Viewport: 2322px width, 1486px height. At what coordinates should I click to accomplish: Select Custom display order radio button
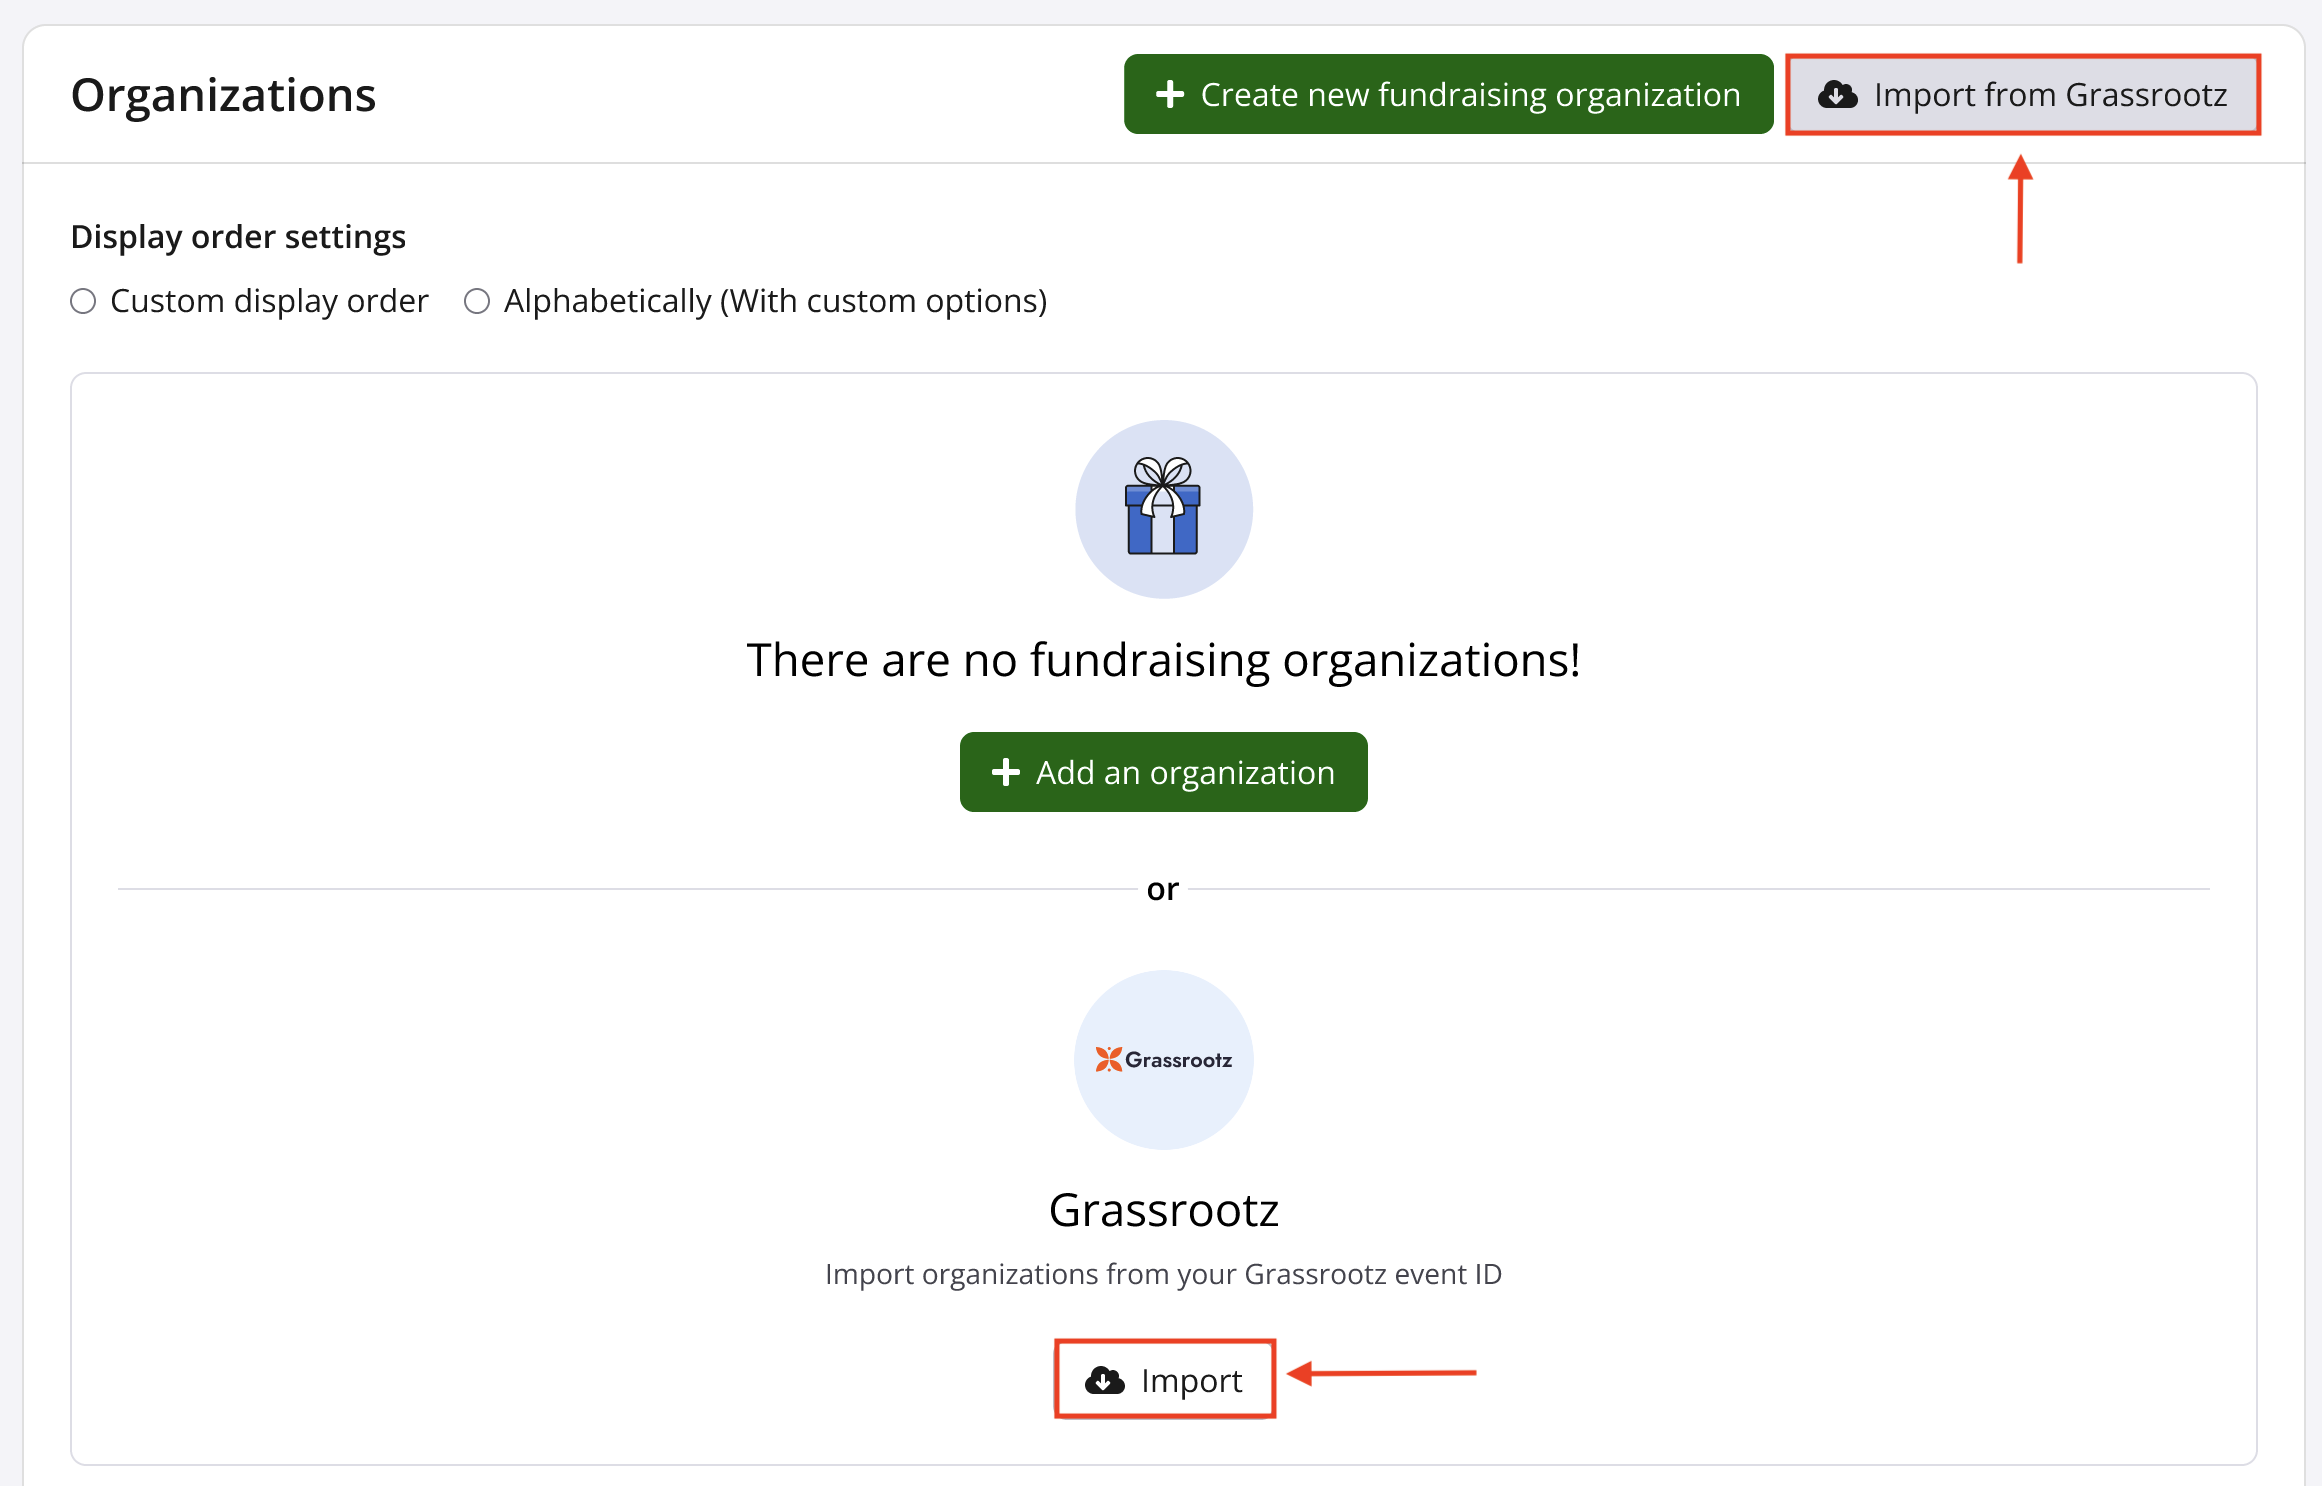tap(83, 301)
